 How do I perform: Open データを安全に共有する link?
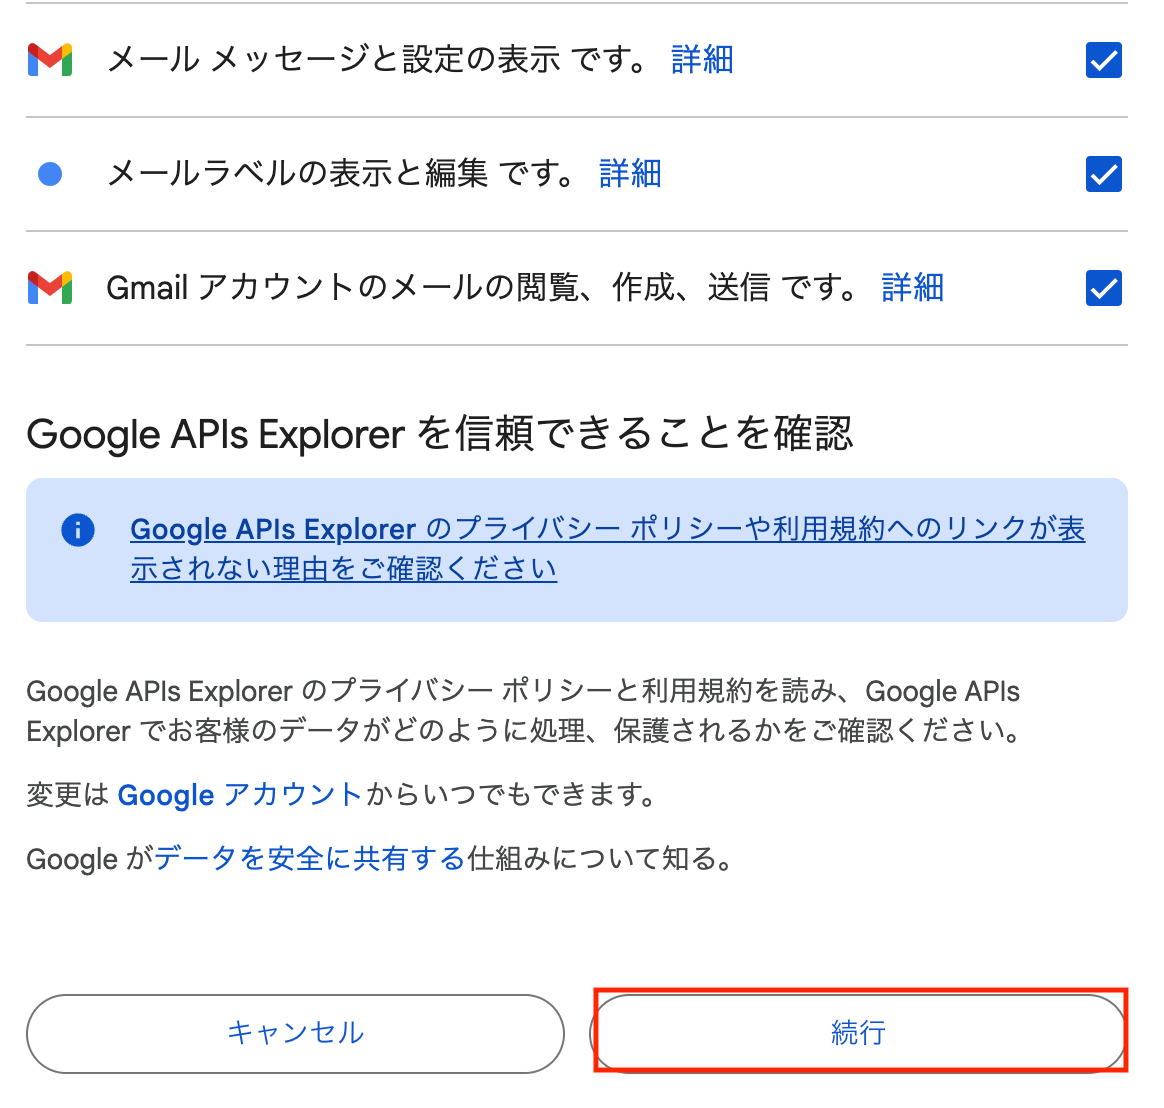(x=309, y=859)
